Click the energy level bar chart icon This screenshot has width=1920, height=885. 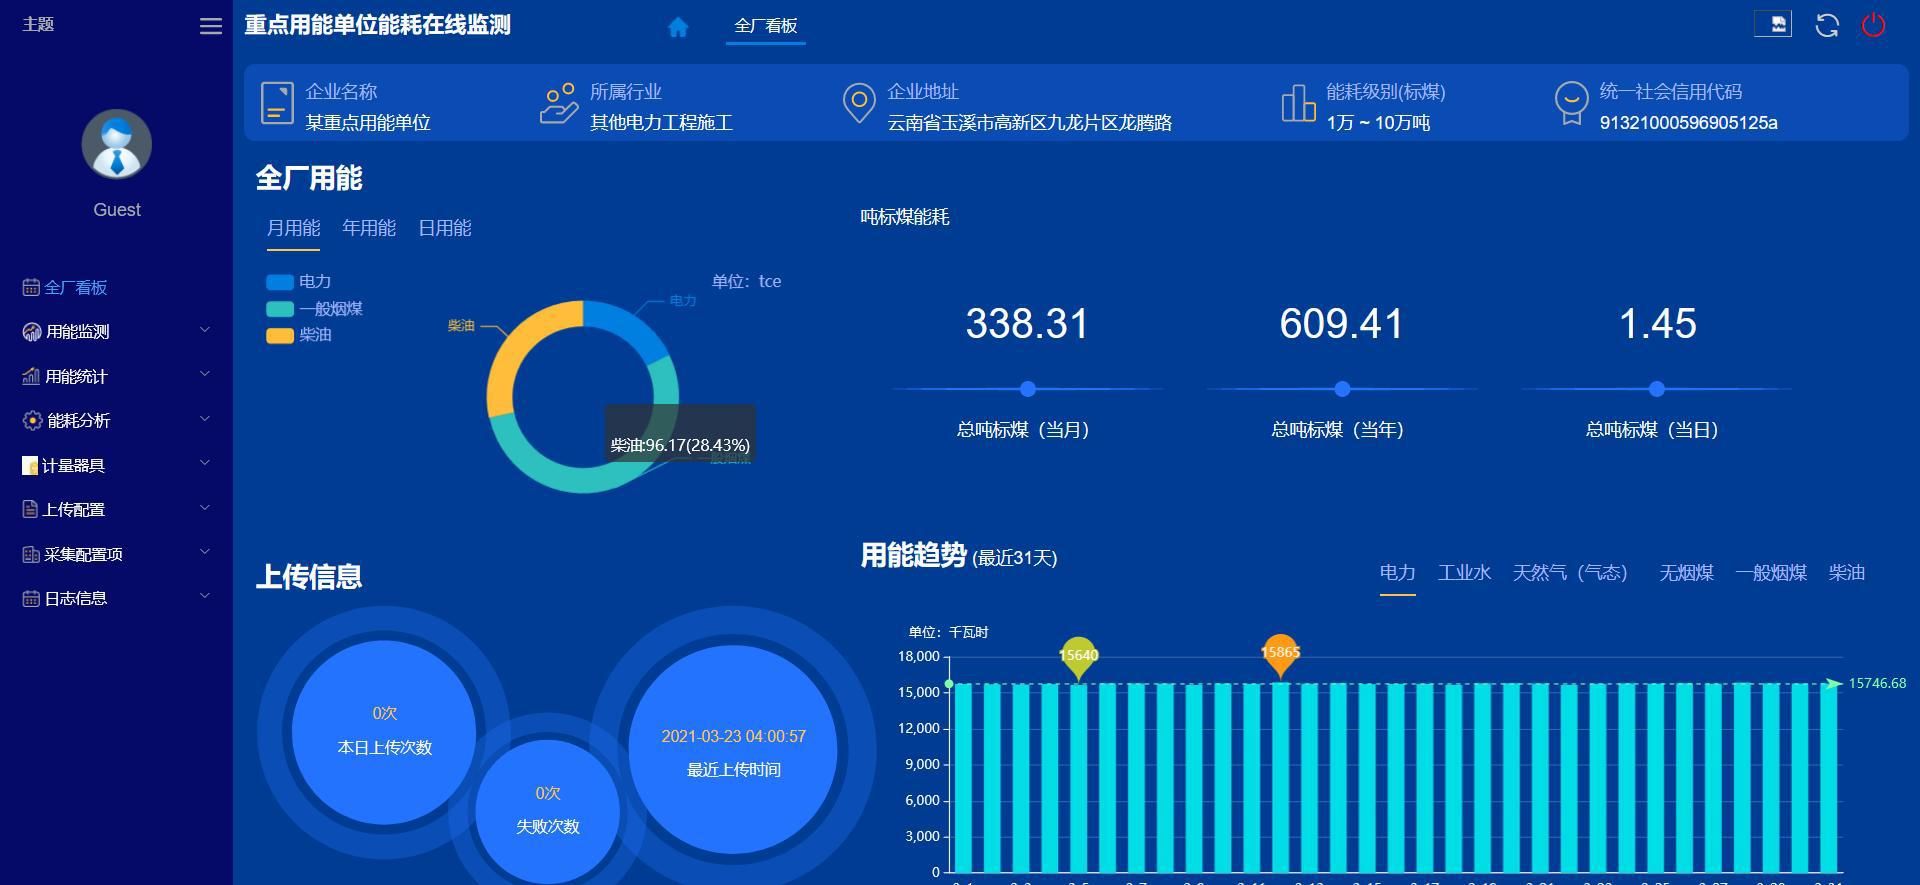coord(1298,103)
